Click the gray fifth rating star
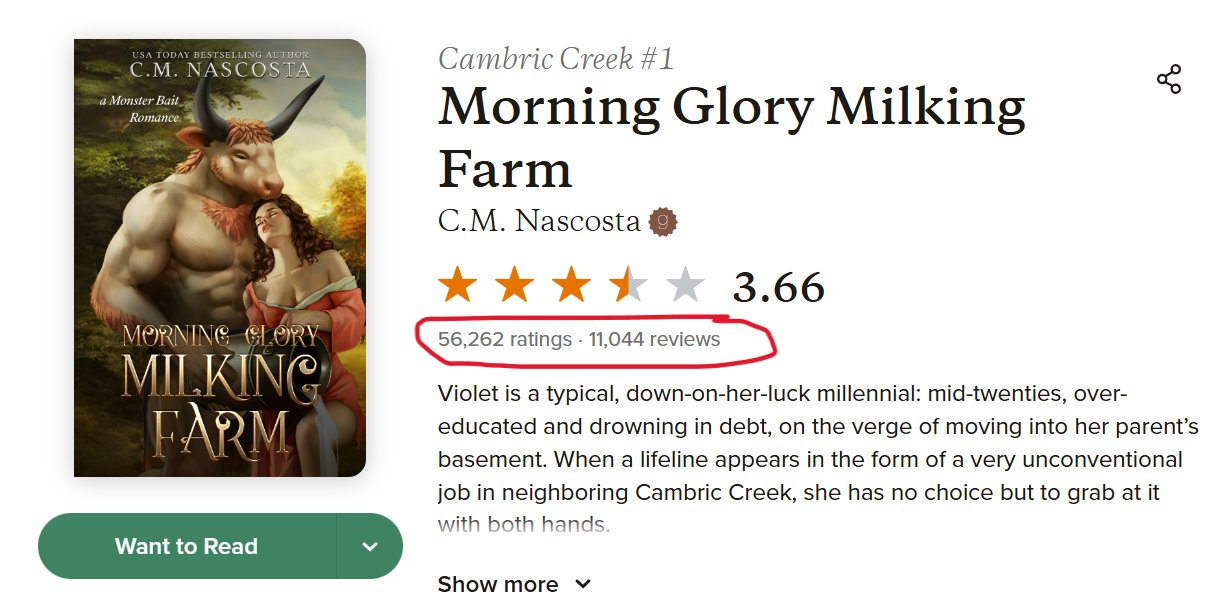 click(x=685, y=286)
